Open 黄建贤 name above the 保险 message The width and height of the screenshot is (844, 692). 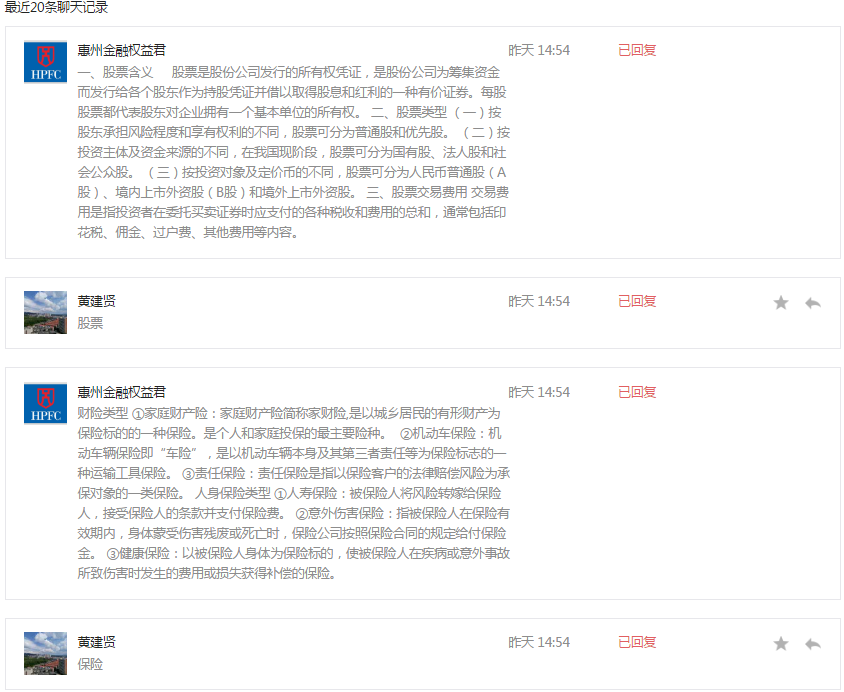[x=96, y=642]
